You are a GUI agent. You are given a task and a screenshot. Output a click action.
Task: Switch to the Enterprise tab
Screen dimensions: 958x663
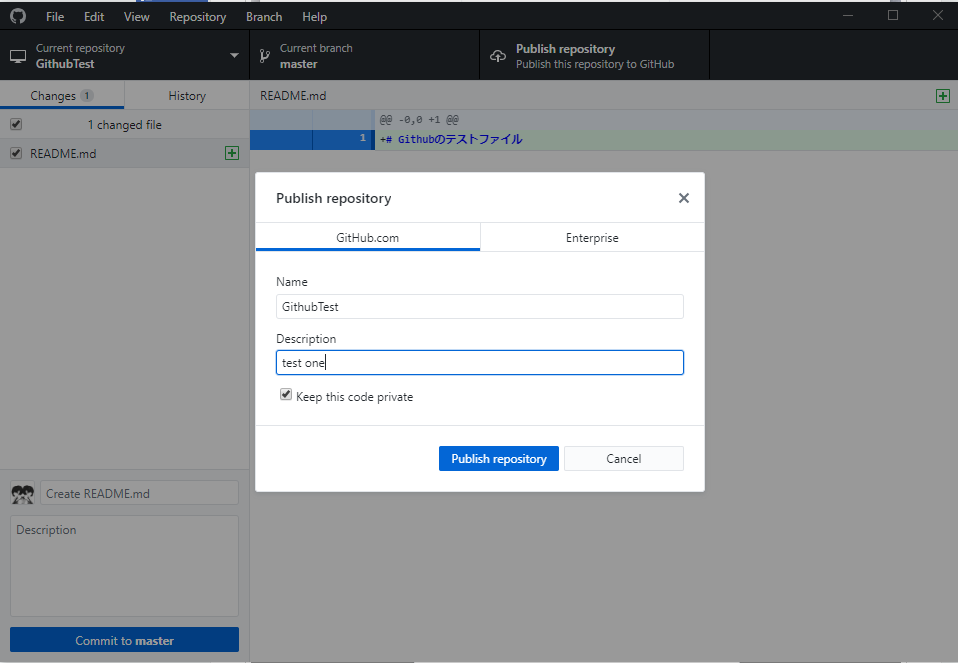pos(592,238)
